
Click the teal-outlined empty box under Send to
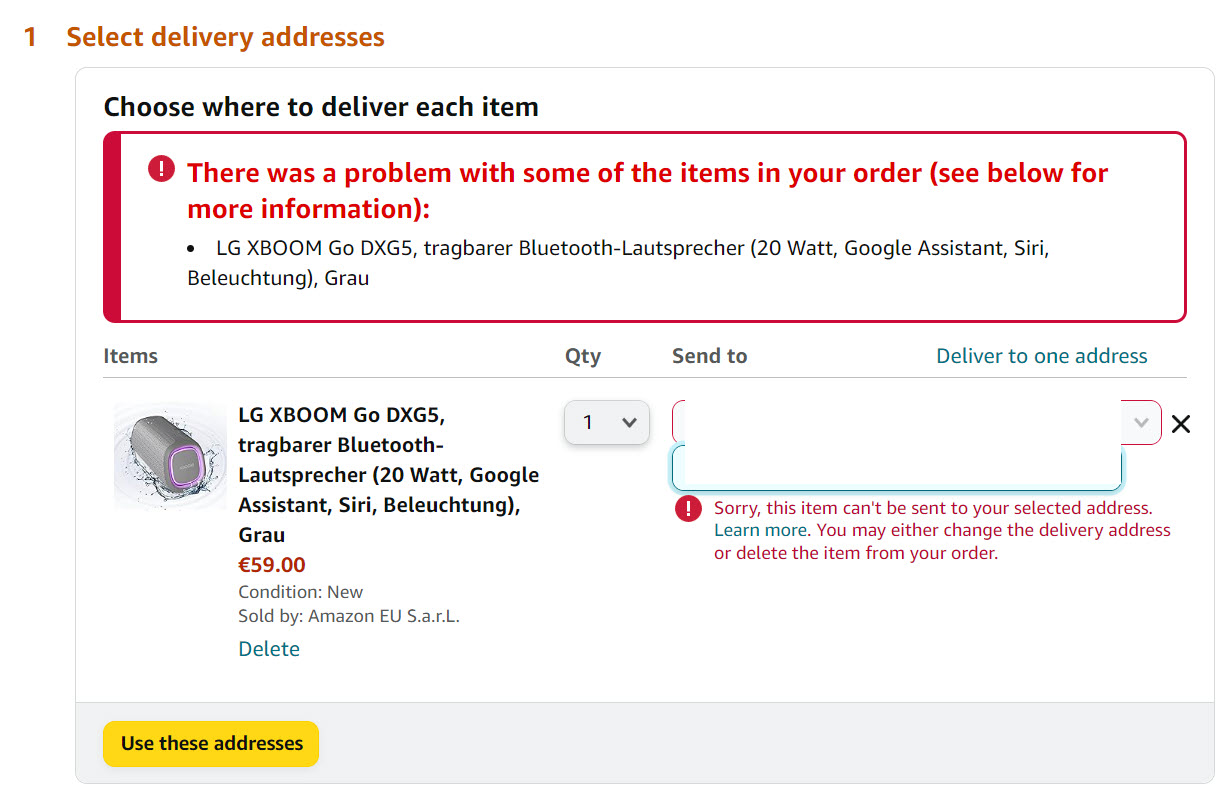(x=896, y=469)
